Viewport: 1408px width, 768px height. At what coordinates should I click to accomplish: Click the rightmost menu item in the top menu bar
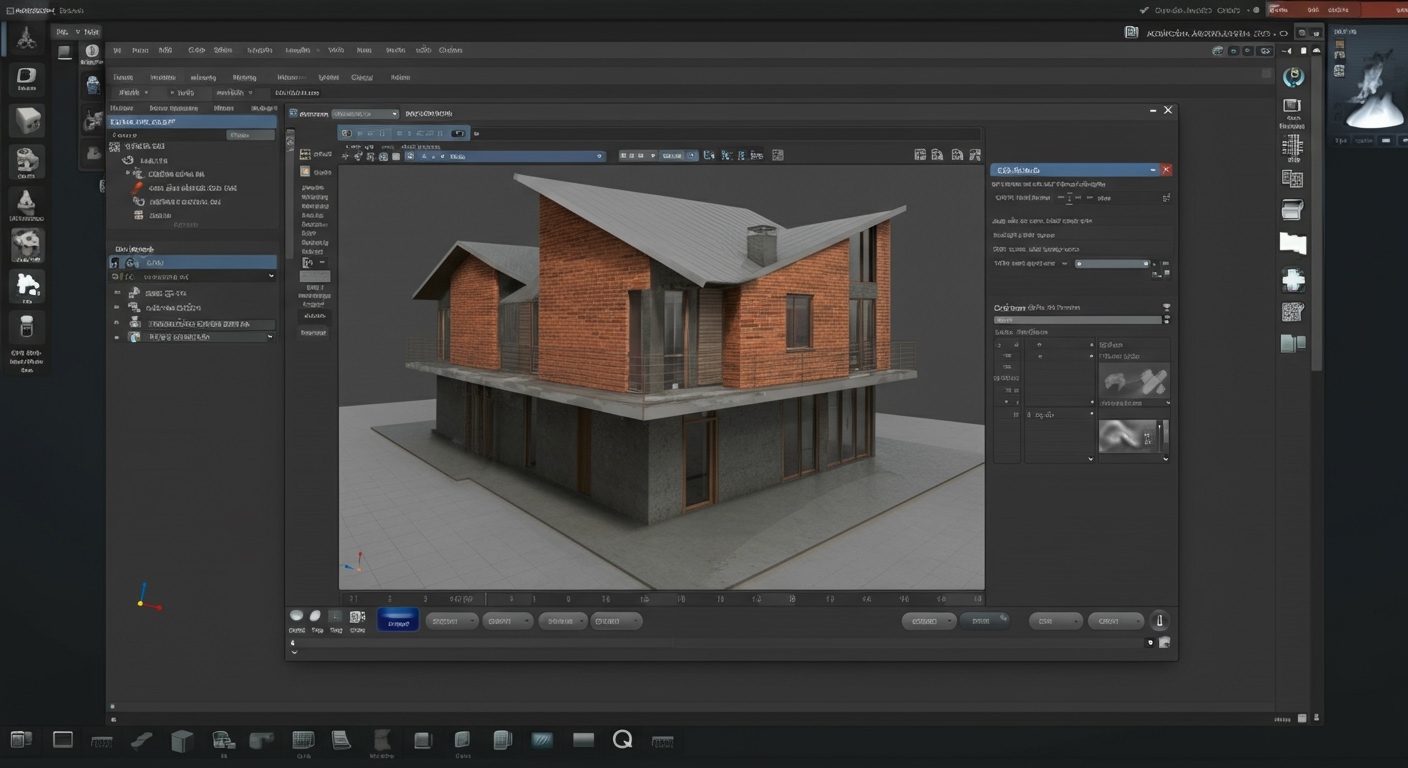[450, 50]
